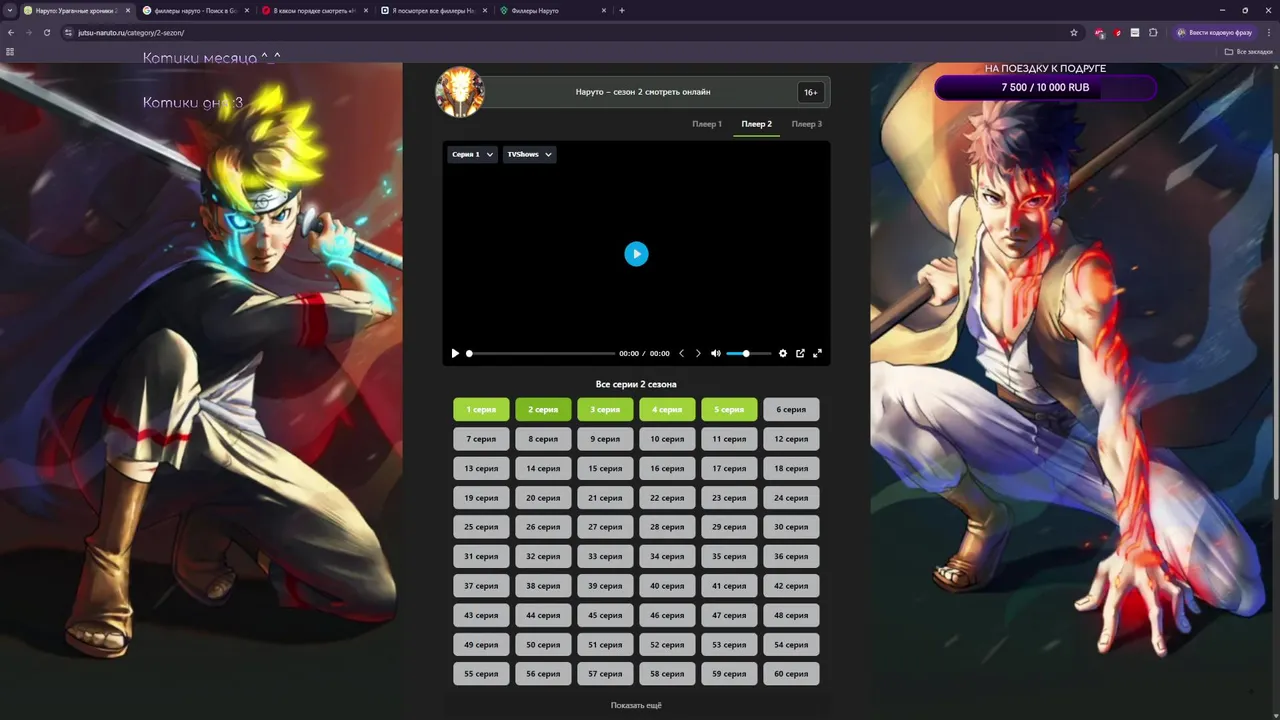The image size is (1280, 720).
Task: Select 5 серия
Action: pos(729,409)
